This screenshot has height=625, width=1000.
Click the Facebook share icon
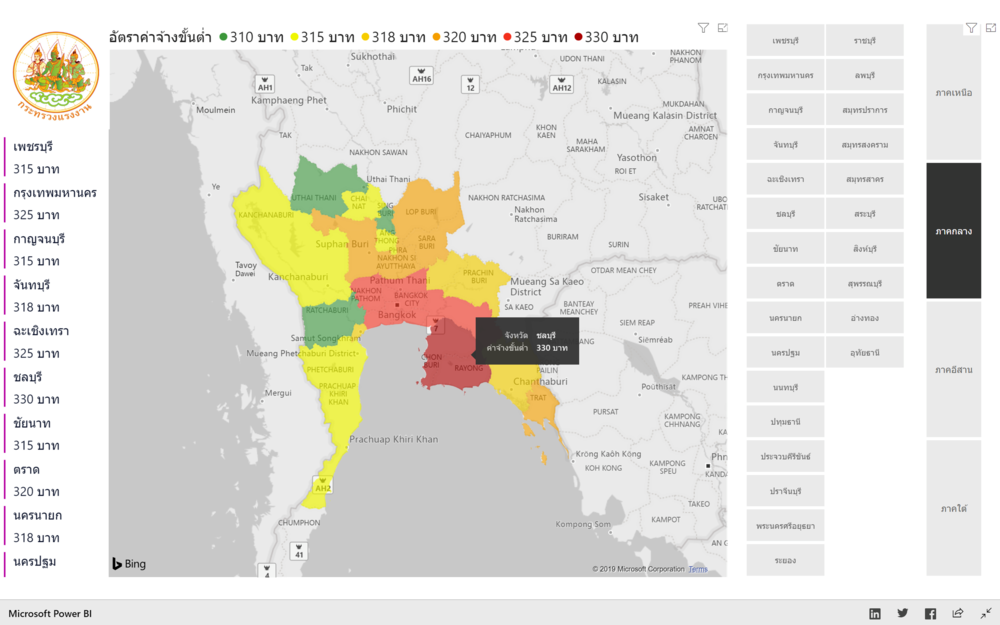[x=930, y=613]
